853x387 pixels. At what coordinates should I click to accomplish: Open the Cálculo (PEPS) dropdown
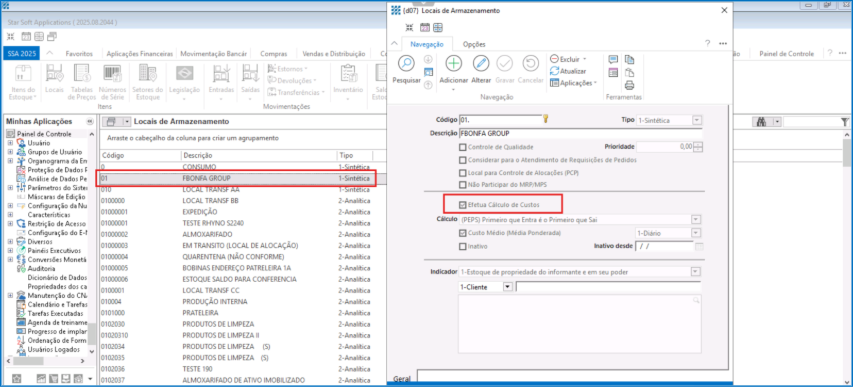(x=696, y=219)
